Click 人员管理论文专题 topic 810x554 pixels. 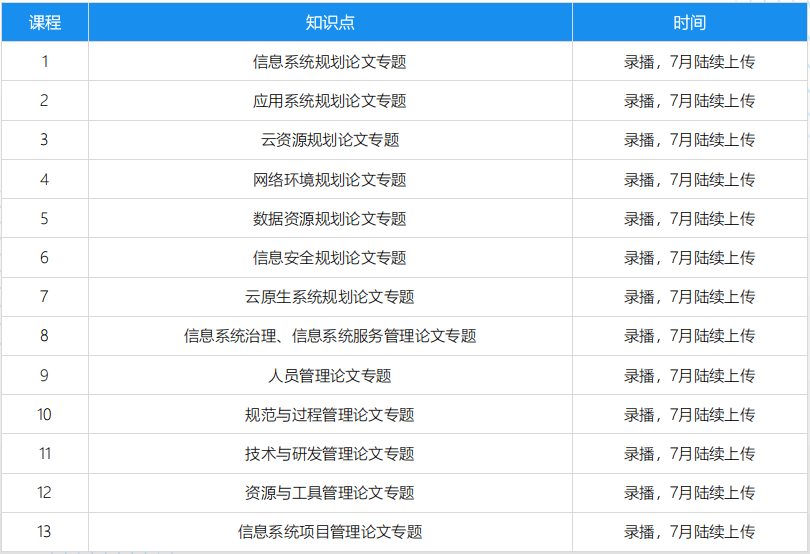click(330, 376)
